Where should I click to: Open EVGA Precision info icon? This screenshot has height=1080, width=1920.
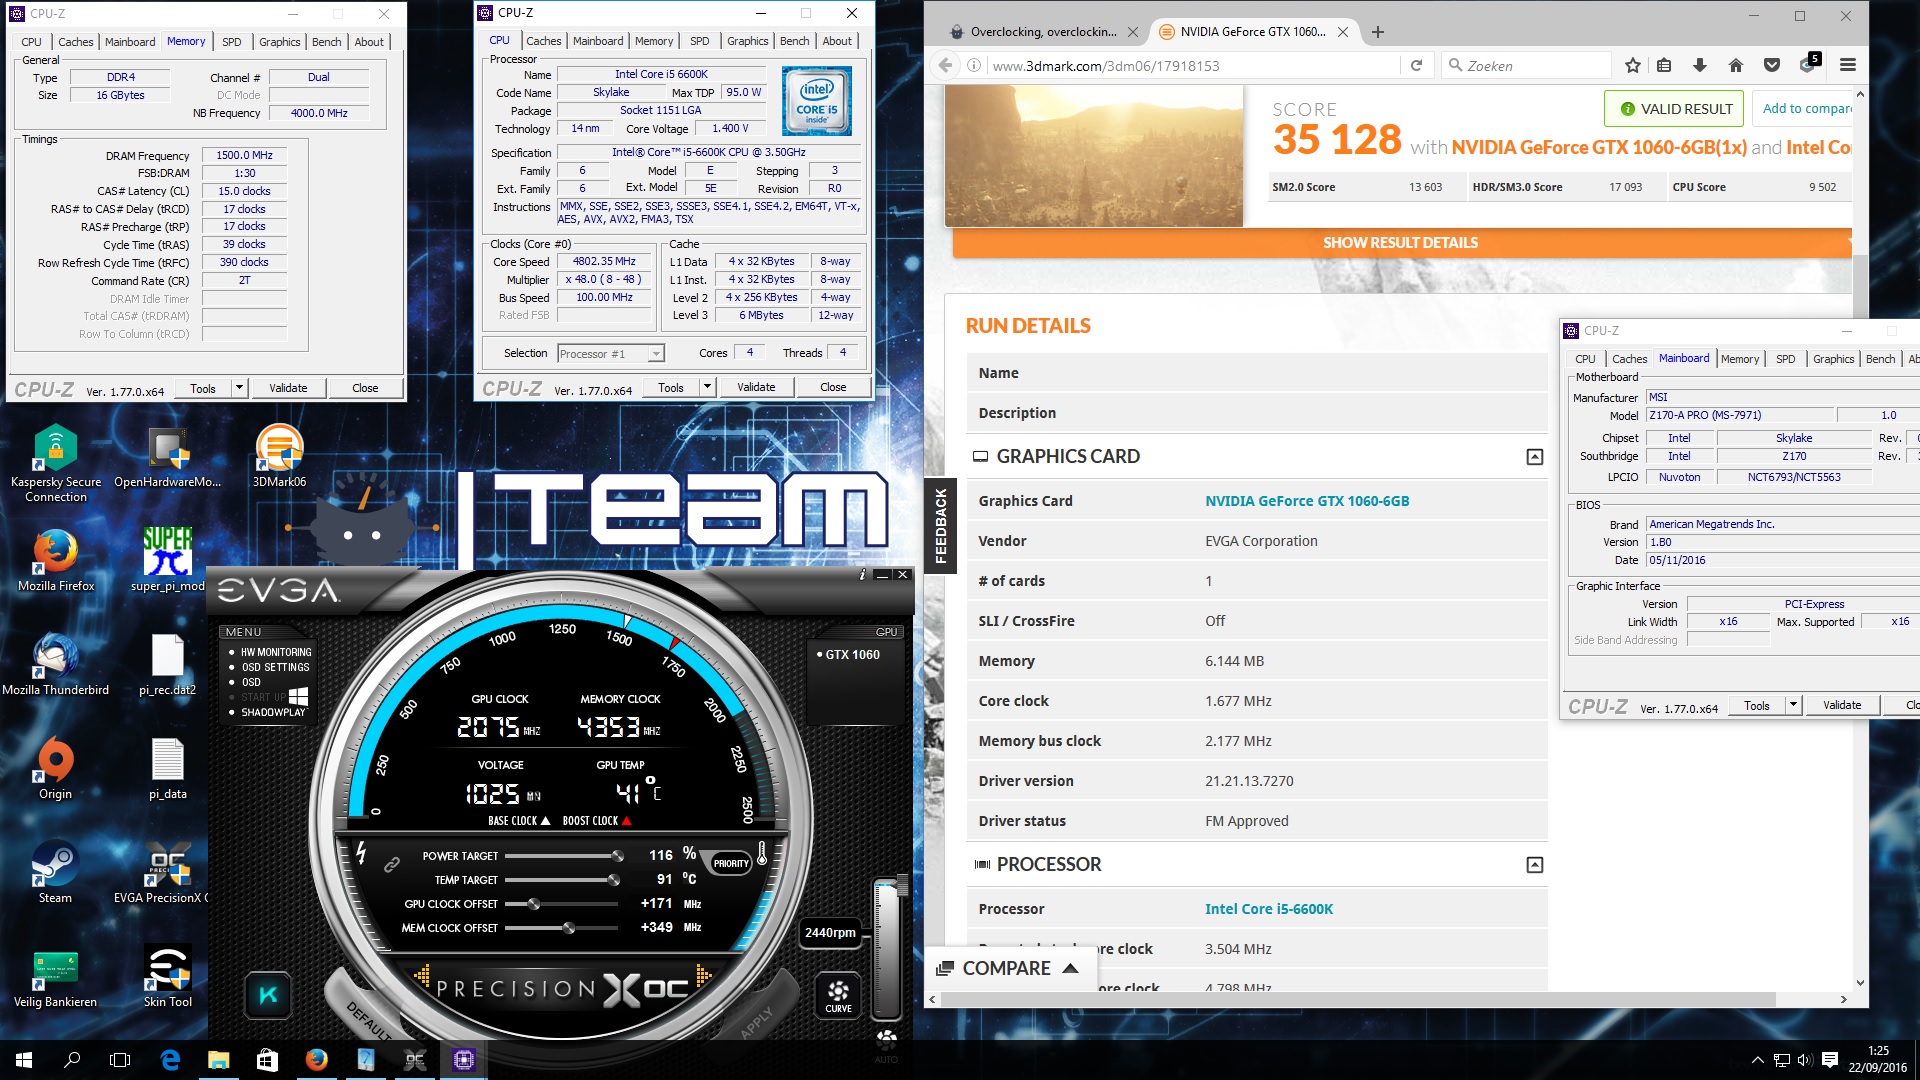click(862, 574)
